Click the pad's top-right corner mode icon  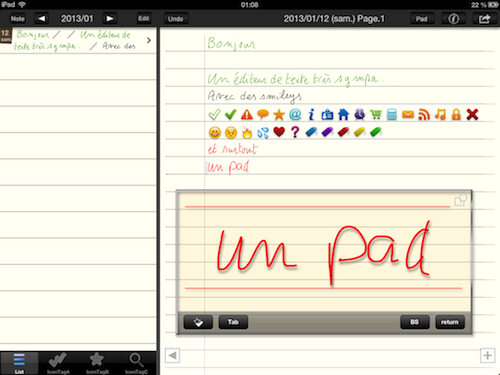pos(461,200)
